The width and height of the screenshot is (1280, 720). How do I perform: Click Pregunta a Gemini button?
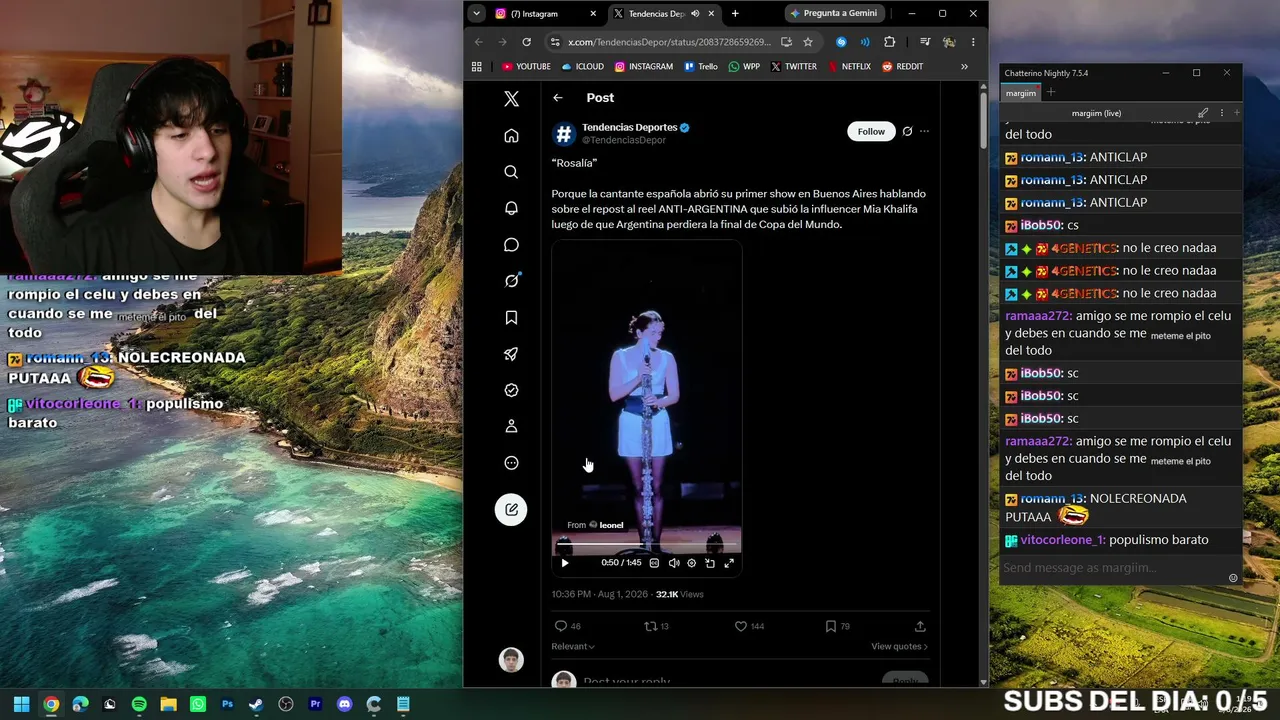pos(836,14)
